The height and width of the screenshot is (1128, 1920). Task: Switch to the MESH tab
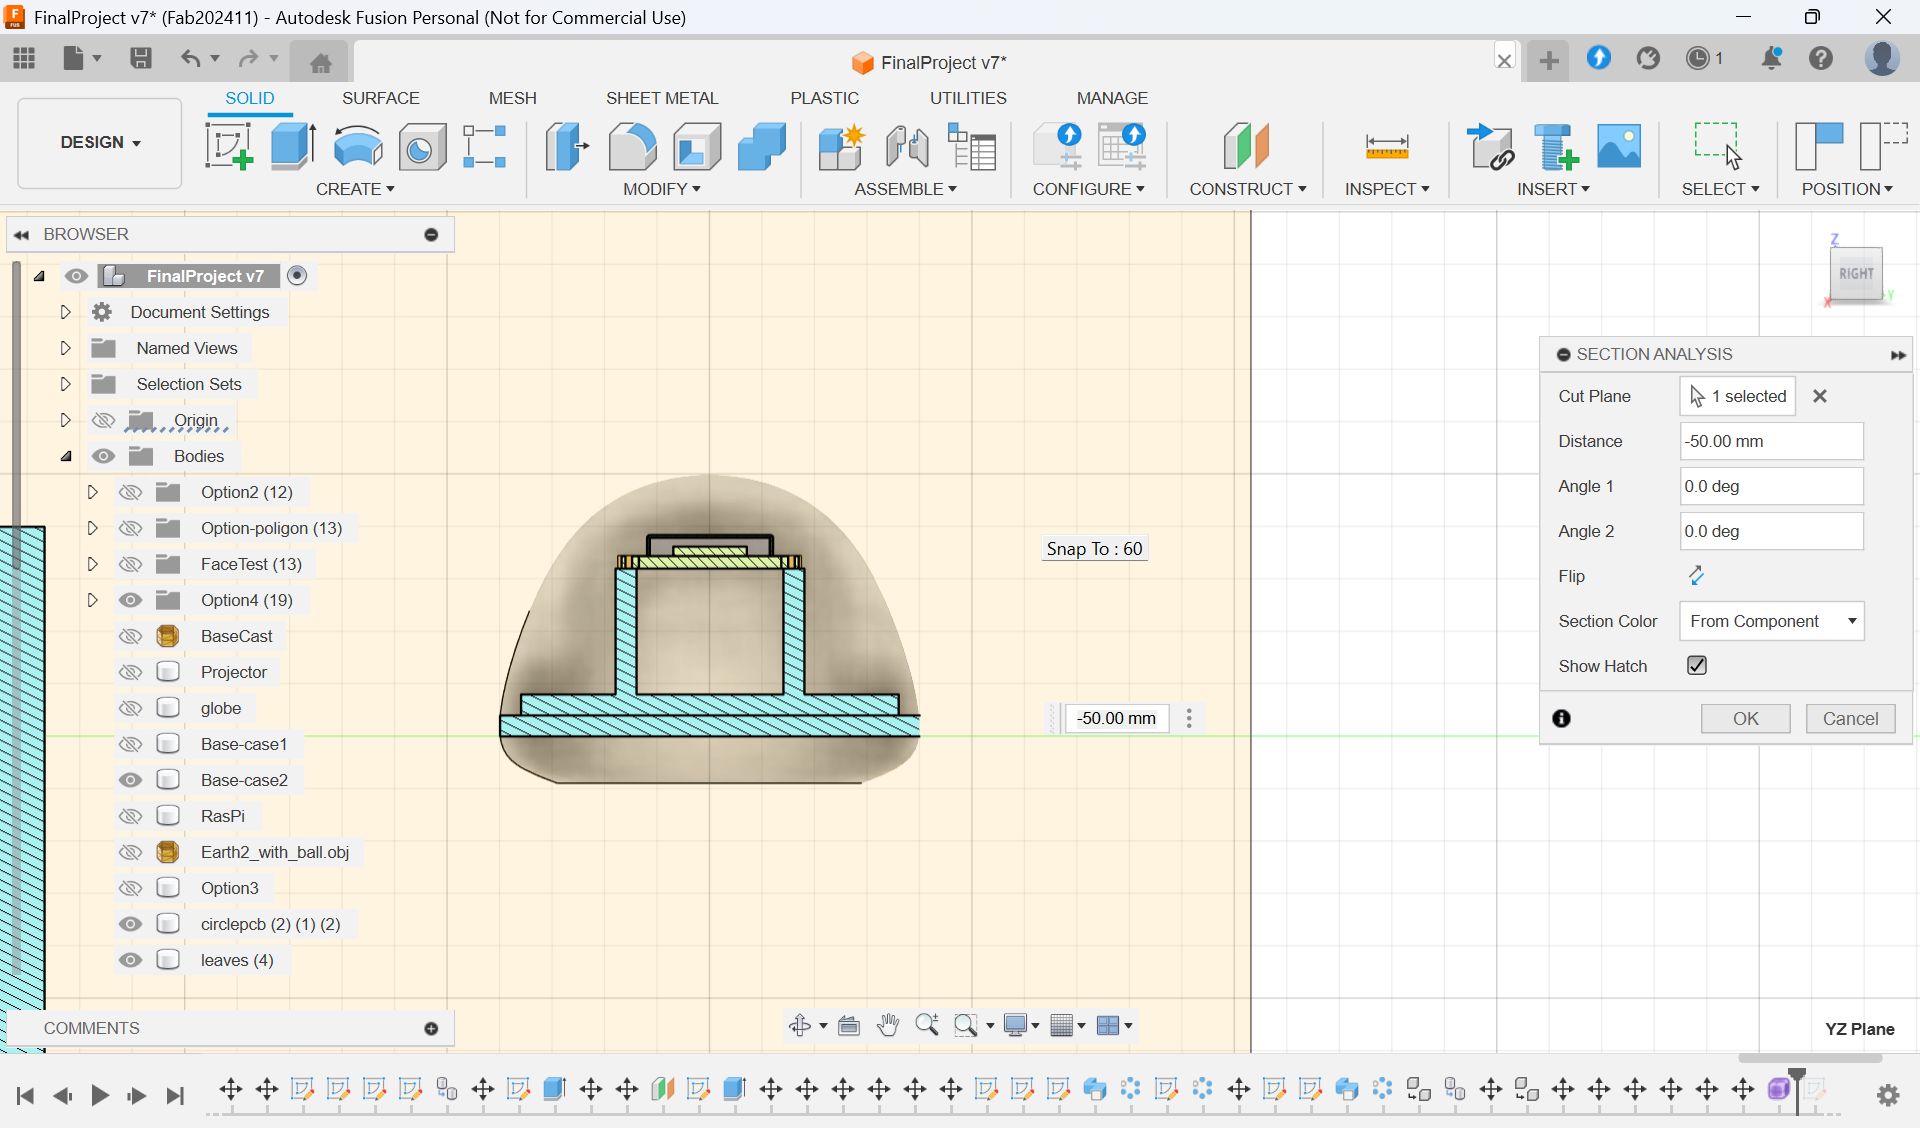(512, 98)
